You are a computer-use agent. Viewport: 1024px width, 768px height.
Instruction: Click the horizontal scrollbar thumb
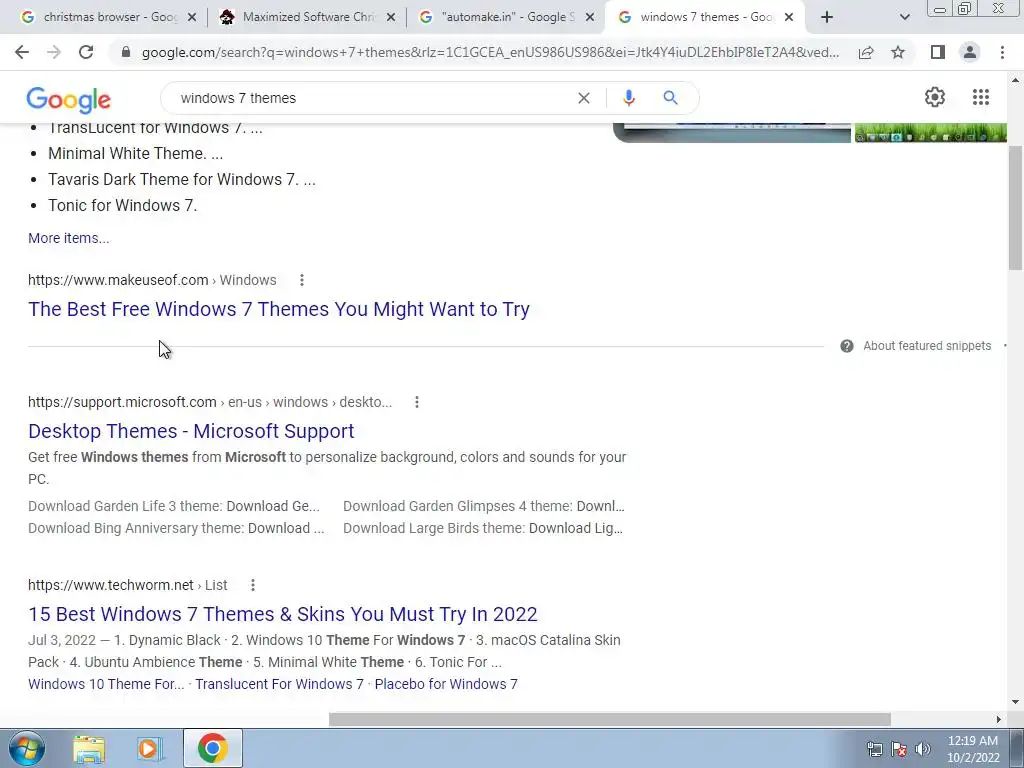609,719
